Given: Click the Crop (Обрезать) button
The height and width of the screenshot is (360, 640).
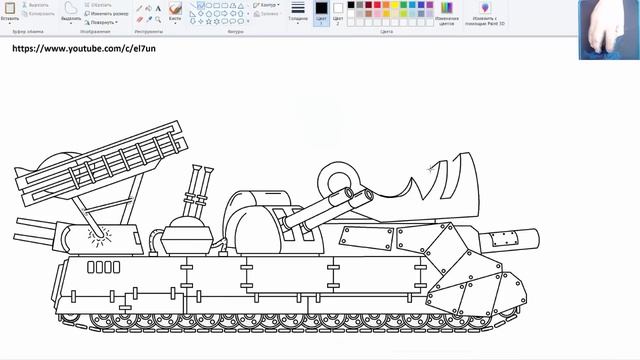Looking at the screenshot, I should [98, 5].
